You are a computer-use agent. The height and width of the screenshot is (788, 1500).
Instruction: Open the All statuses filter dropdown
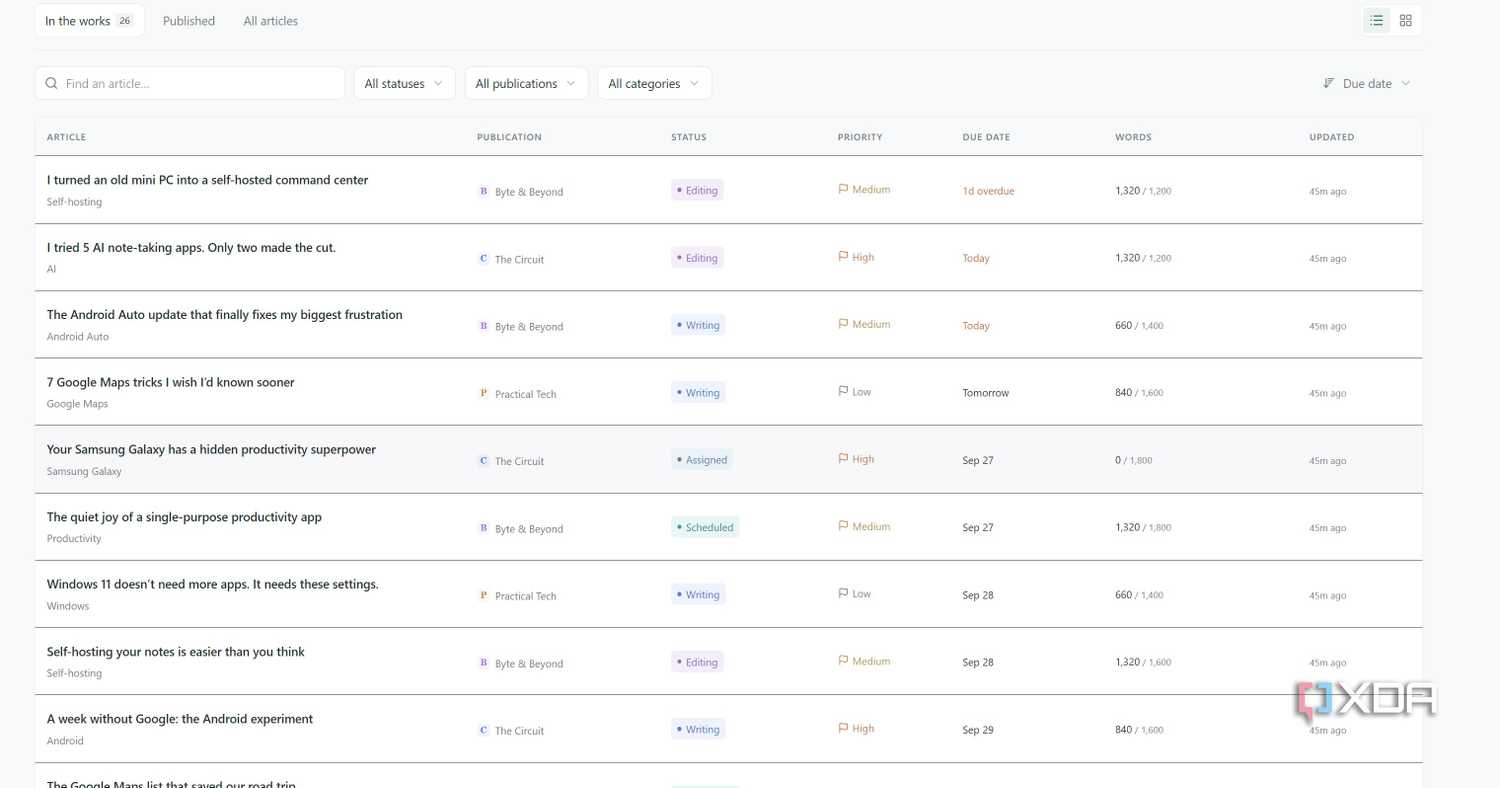click(404, 84)
